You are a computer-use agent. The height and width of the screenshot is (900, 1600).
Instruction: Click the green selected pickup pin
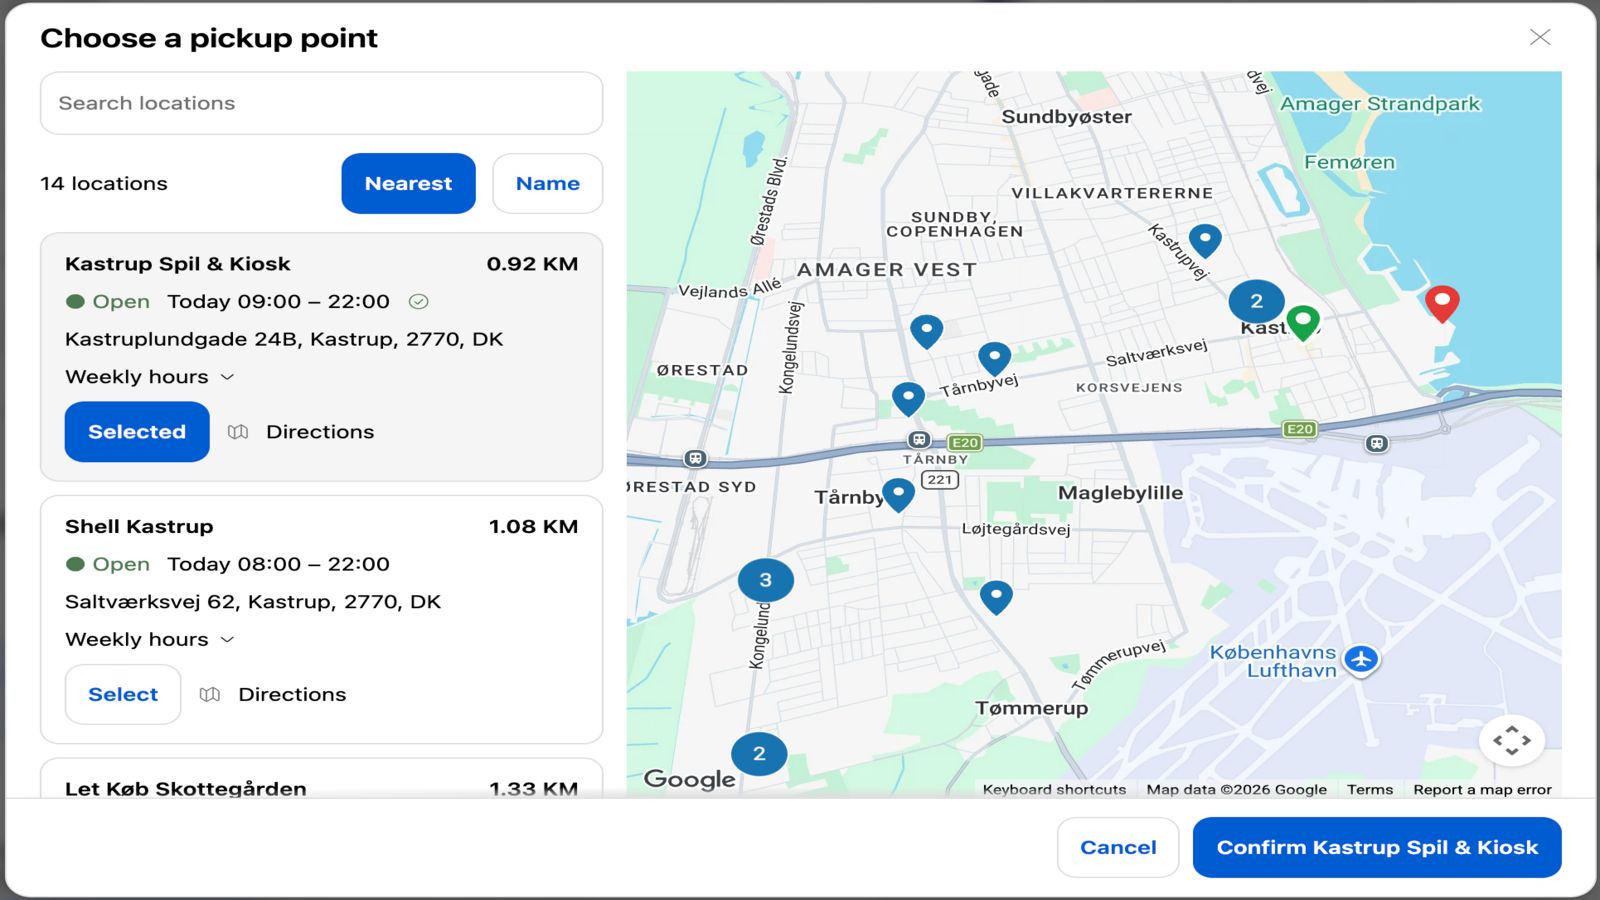1303,322
